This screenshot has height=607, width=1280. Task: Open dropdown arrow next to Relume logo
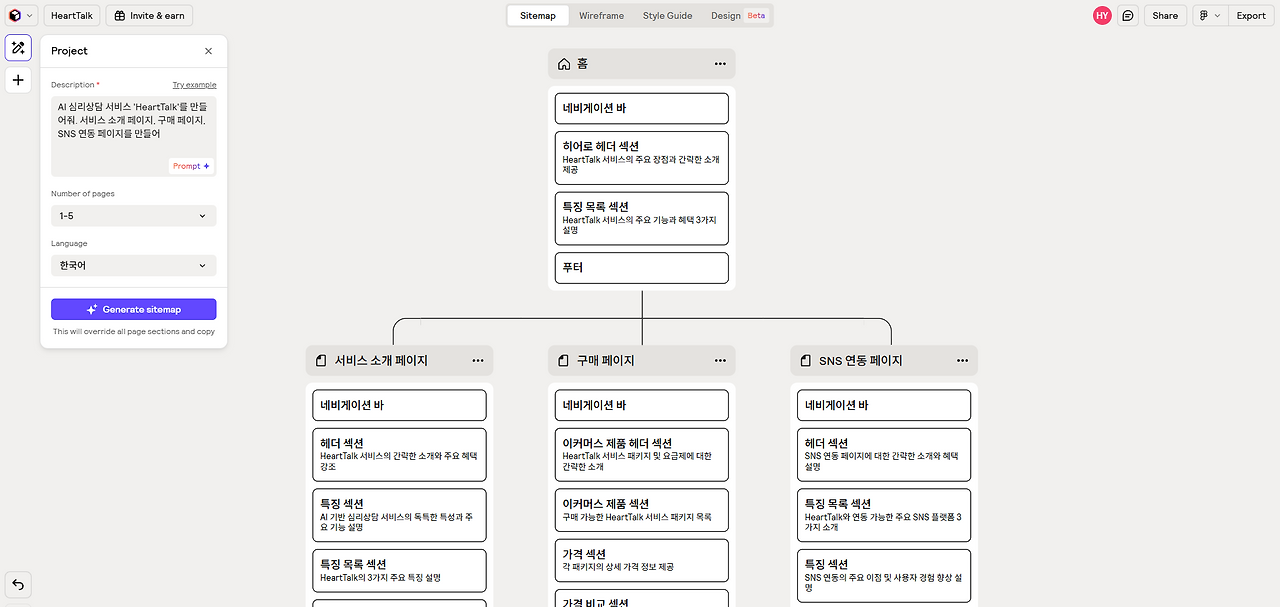coord(30,16)
